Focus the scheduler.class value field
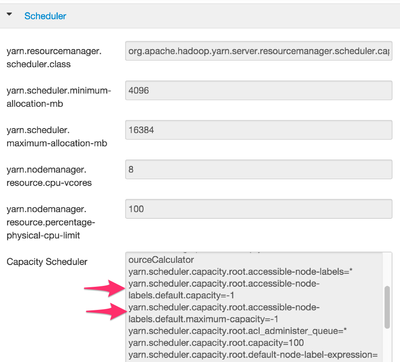Screen dimensions: 400x362 point(259,51)
